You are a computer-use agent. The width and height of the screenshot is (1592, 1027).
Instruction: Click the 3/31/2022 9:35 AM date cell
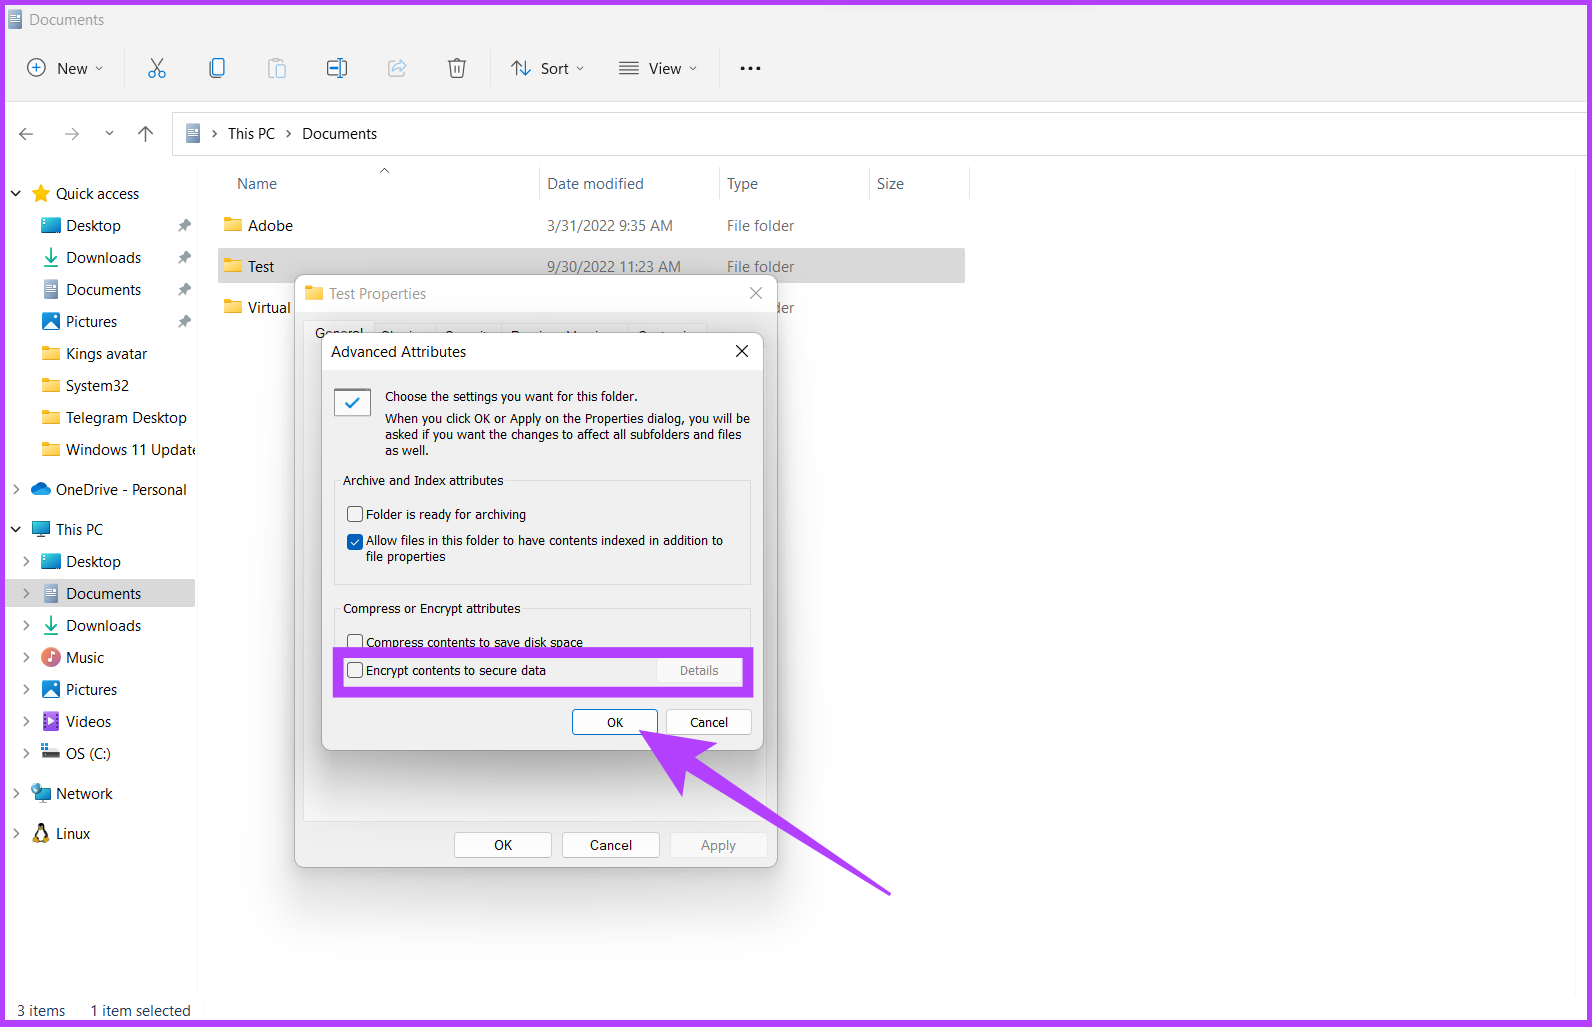click(x=610, y=226)
